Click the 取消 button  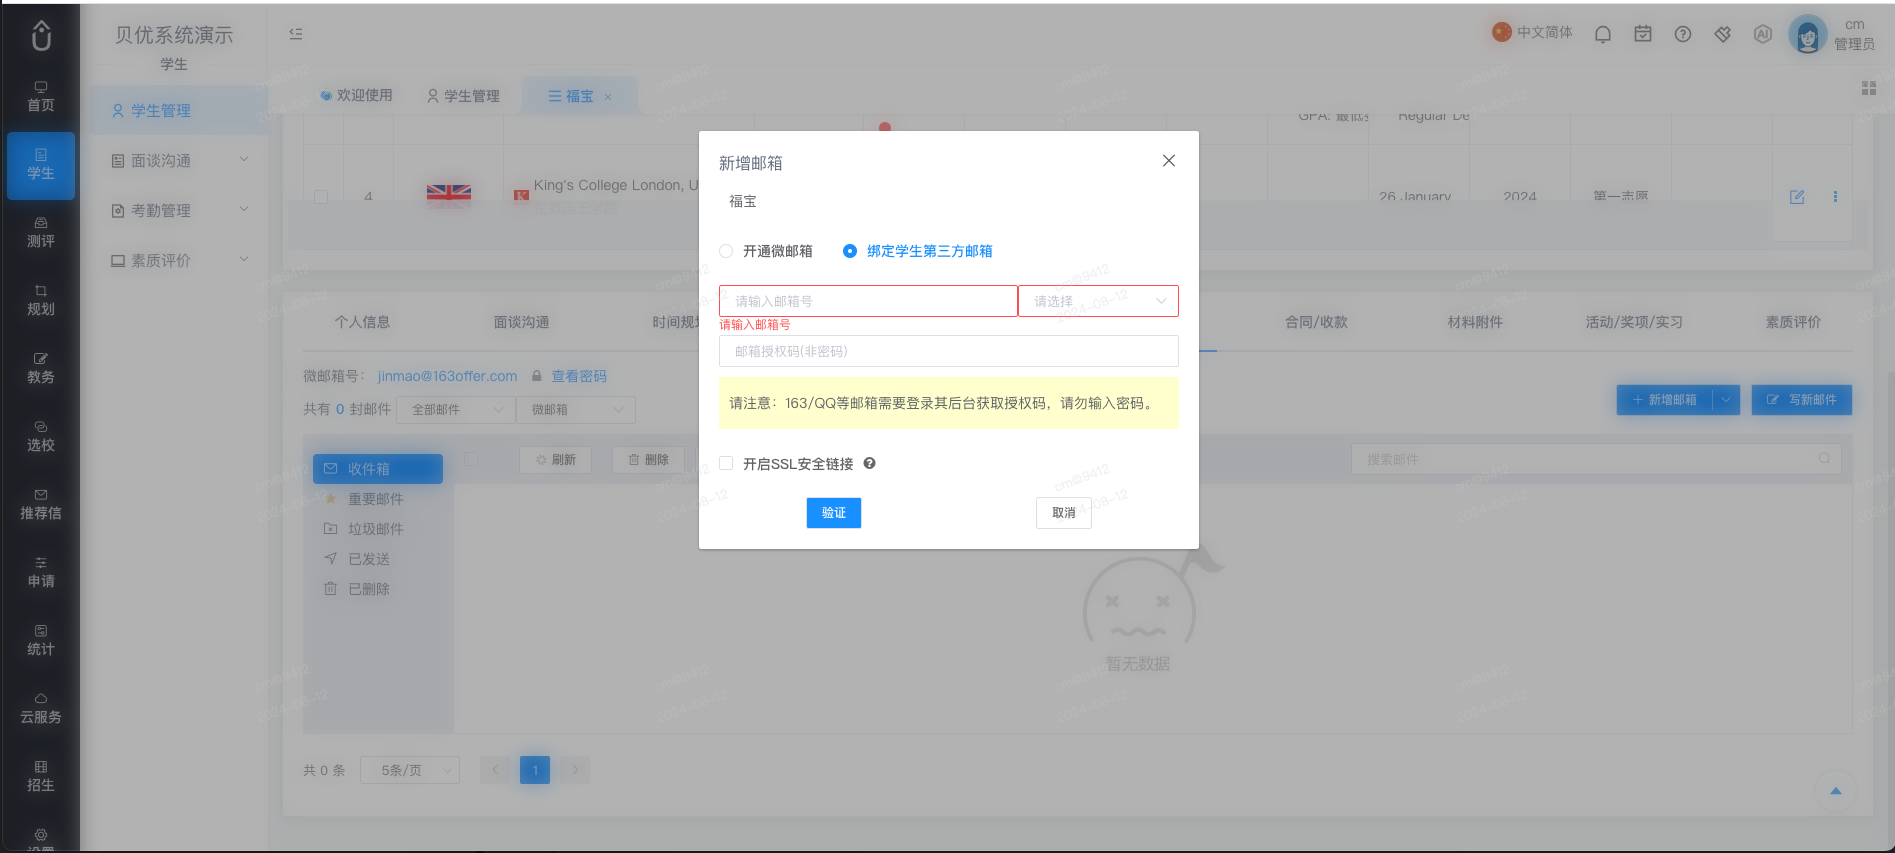click(1064, 513)
